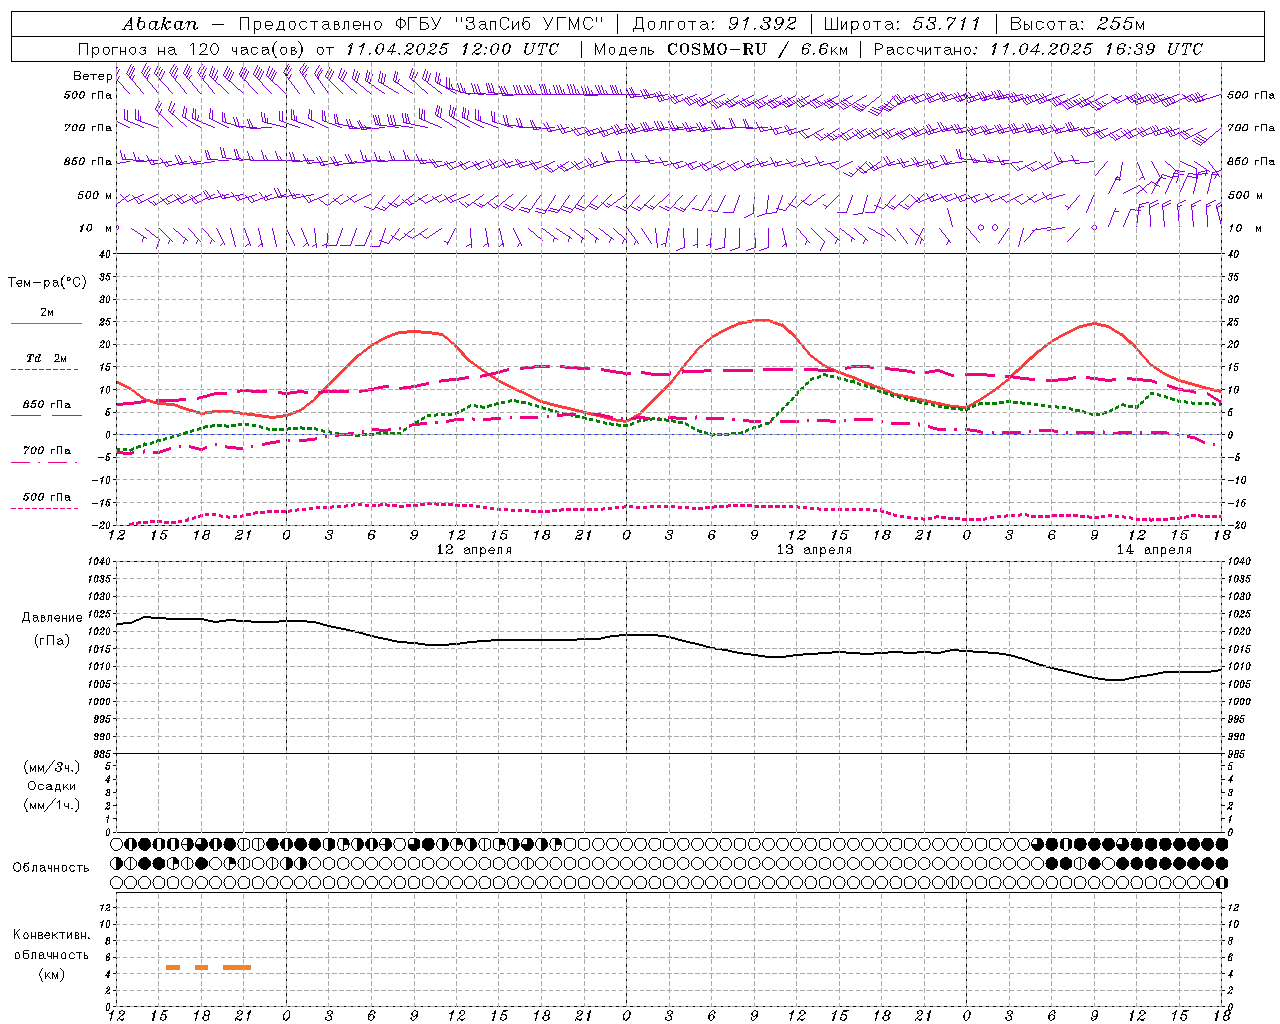Click the Abakan station title
This screenshot has width=1280, height=1024.
[160, 23]
